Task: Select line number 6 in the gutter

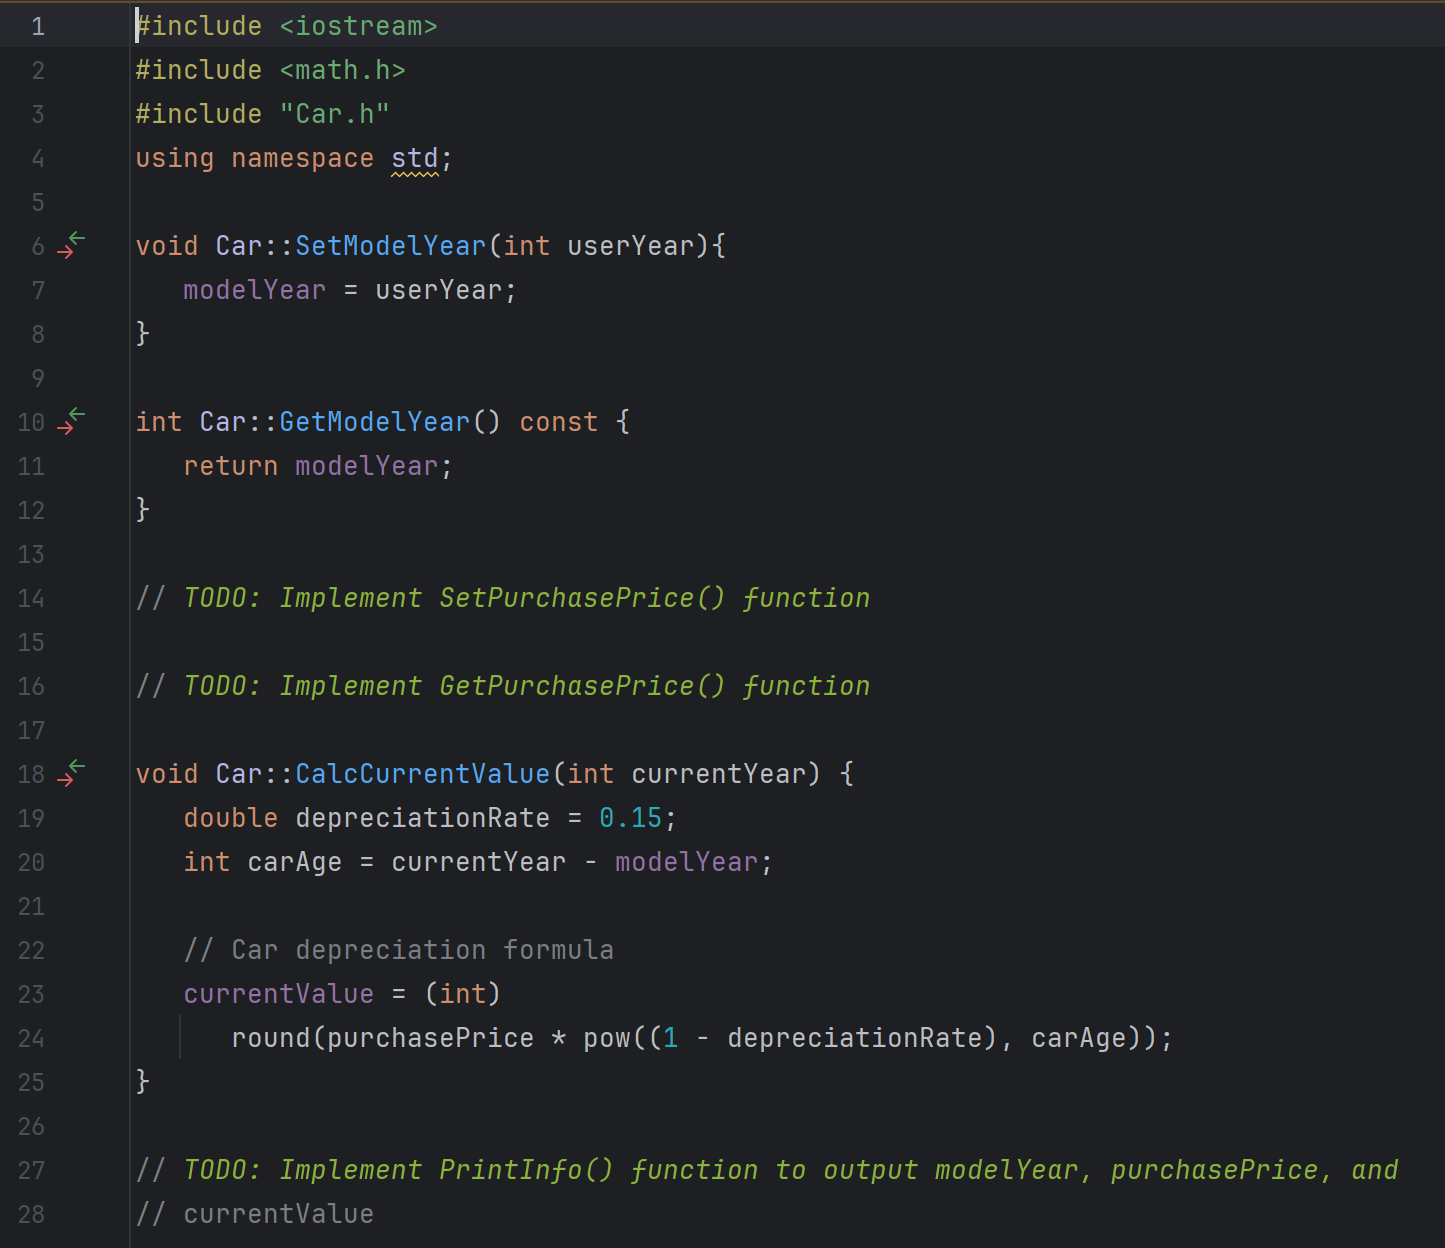Action: (x=38, y=246)
